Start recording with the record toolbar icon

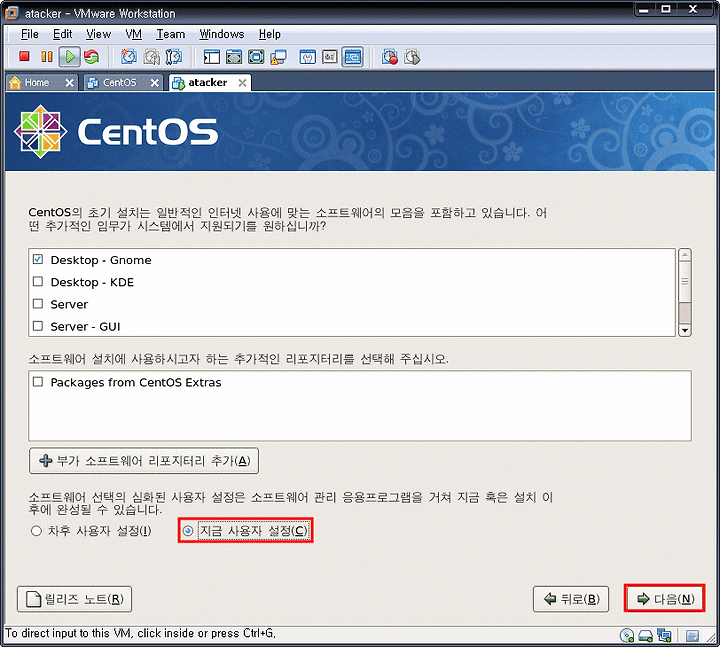click(x=390, y=57)
